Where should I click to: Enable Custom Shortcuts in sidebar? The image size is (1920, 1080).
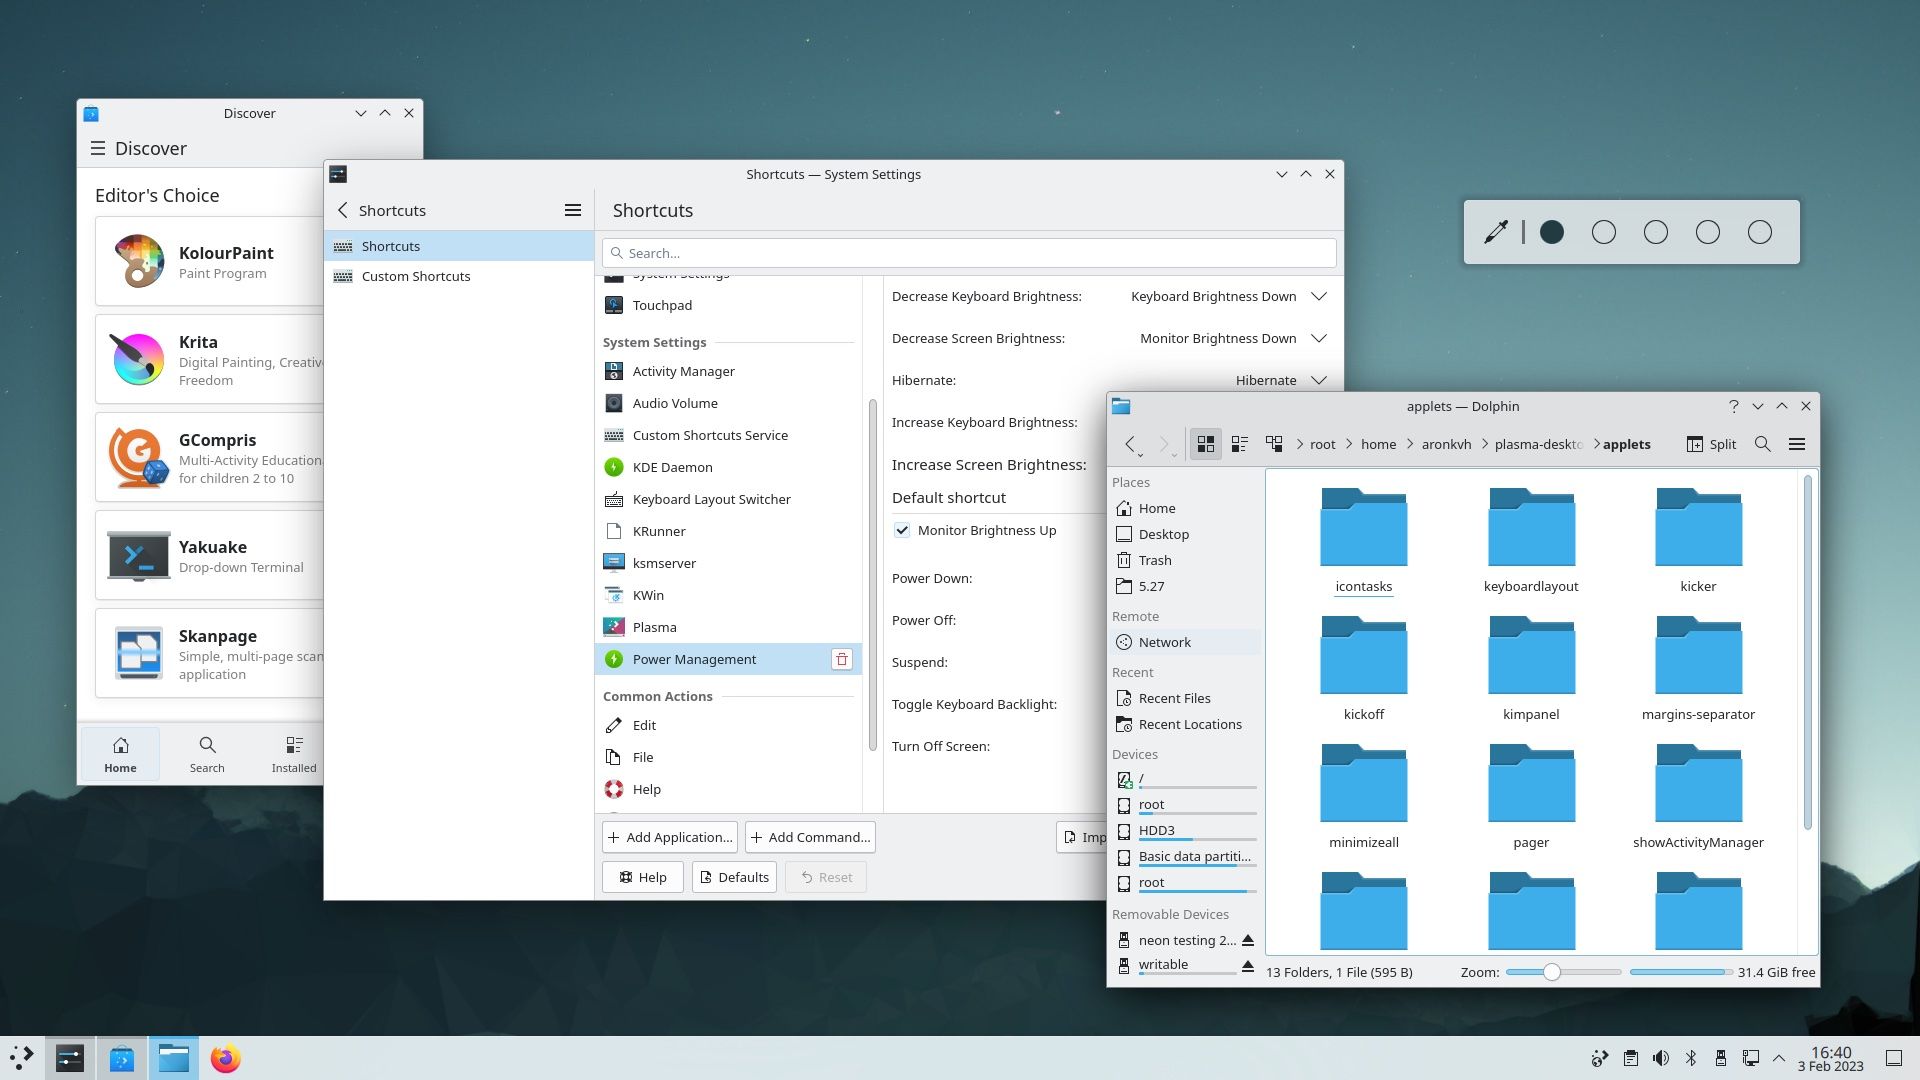(415, 276)
